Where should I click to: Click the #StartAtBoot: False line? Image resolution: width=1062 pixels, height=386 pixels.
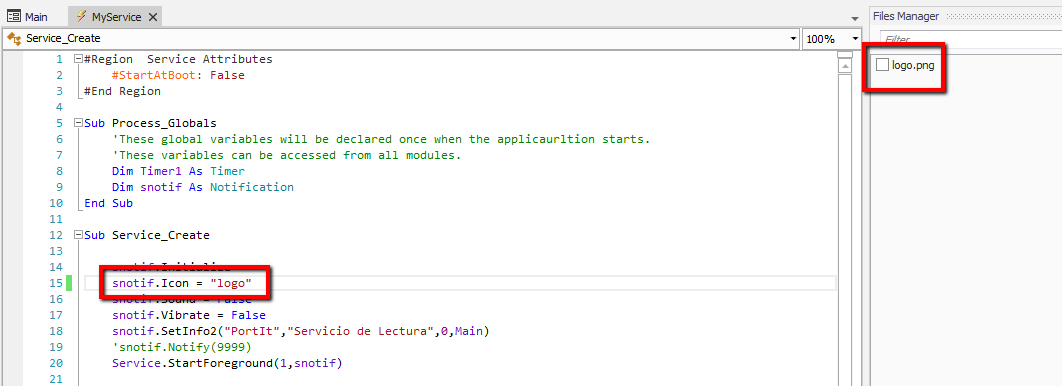pos(178,75)
